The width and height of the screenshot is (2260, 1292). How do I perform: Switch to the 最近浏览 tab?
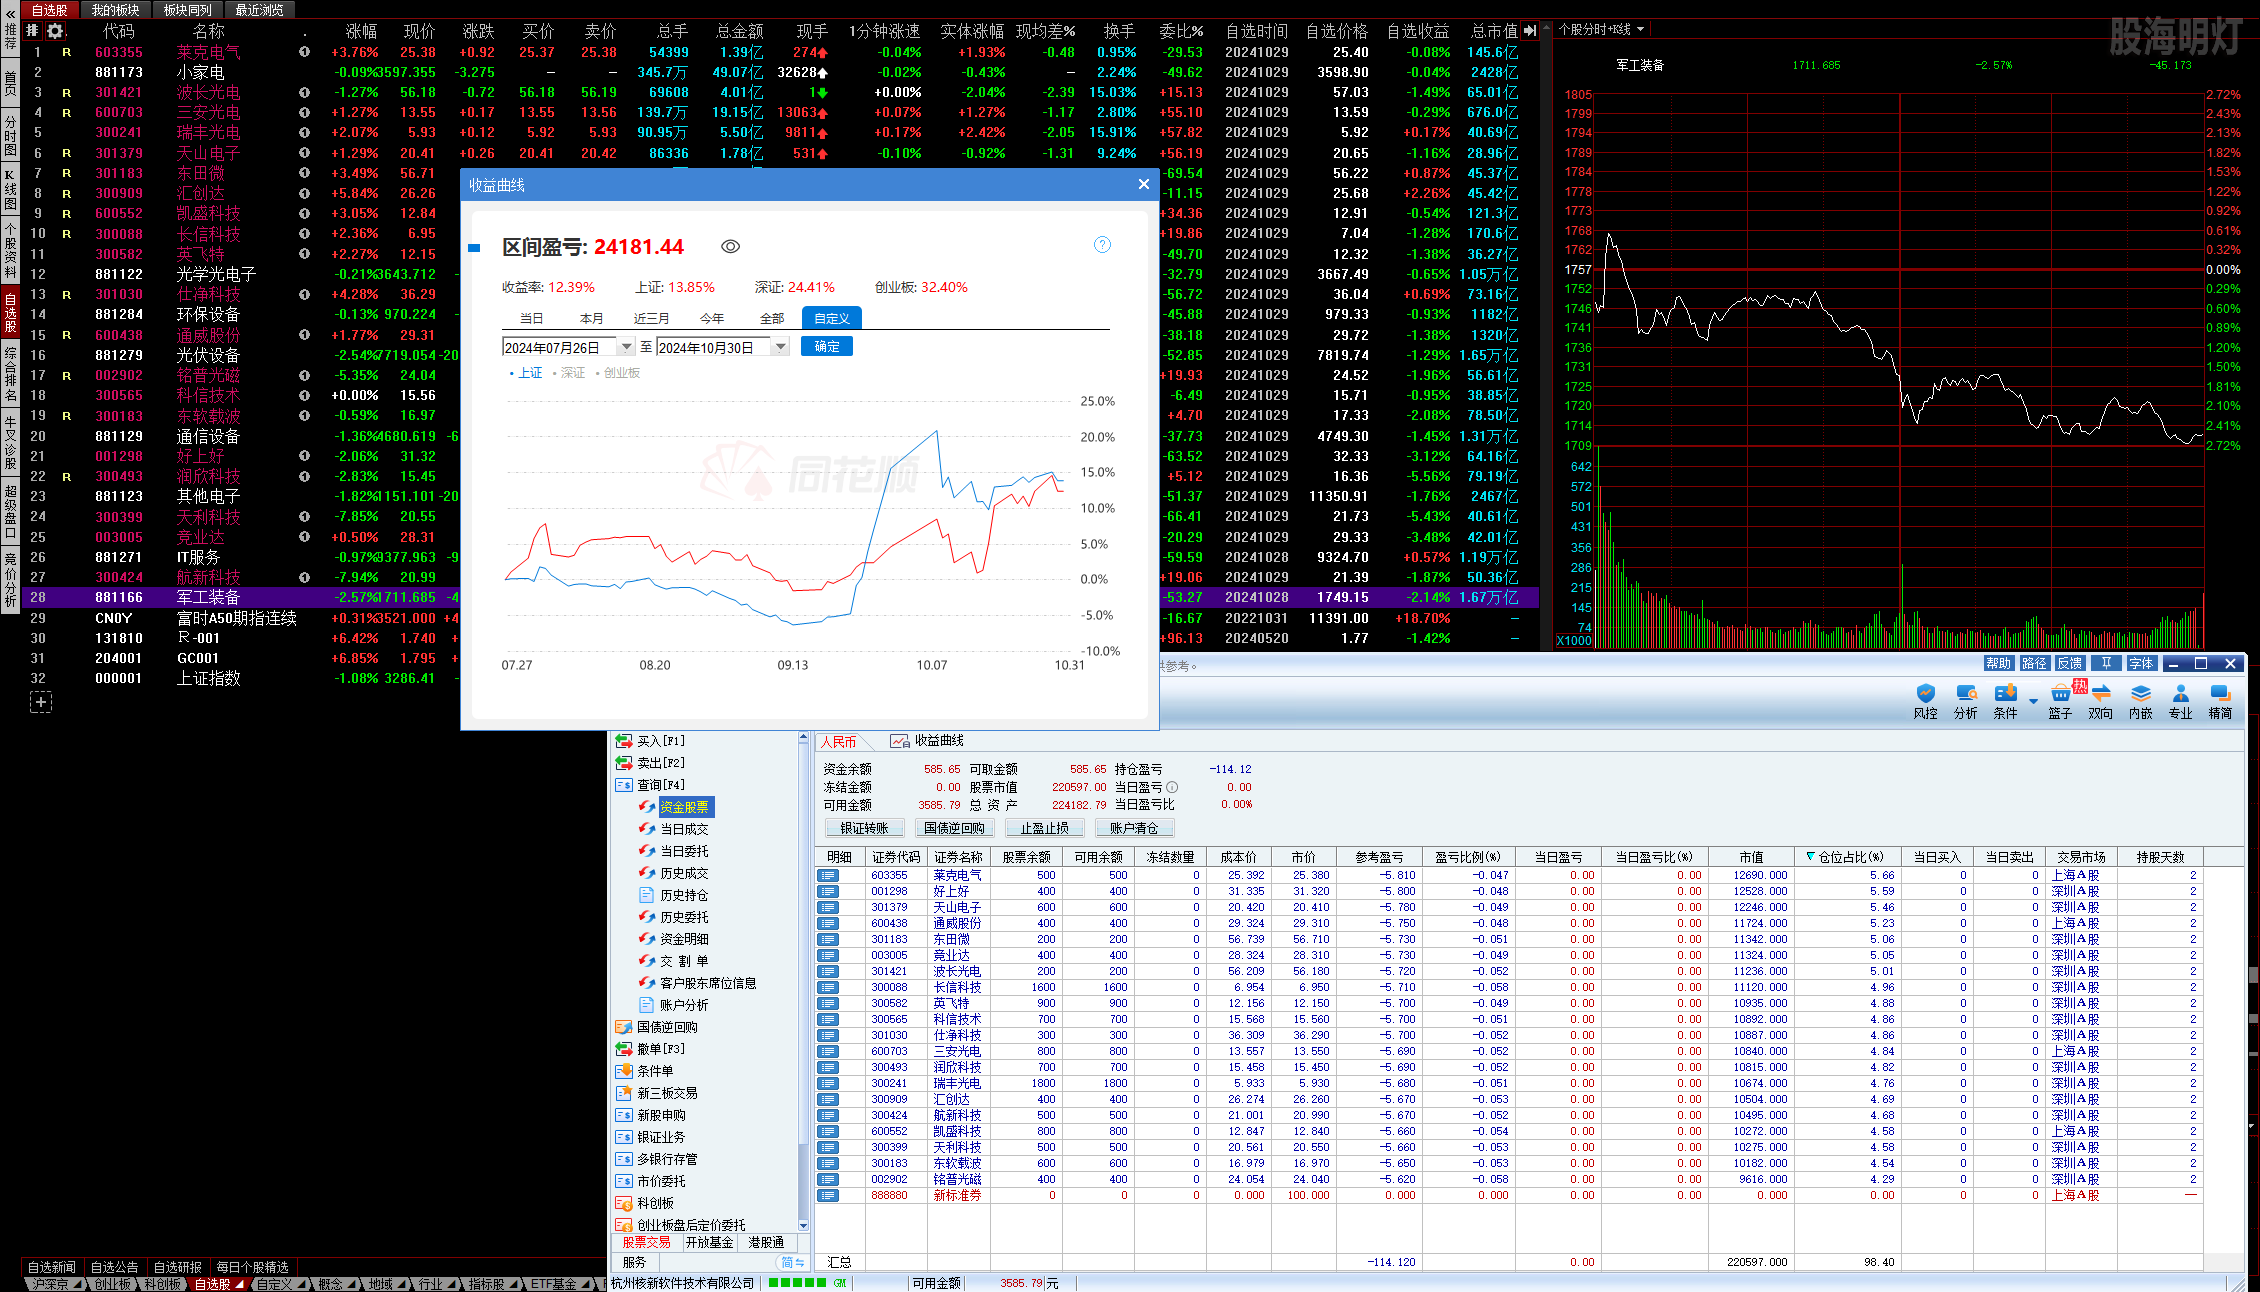[259, 10]
